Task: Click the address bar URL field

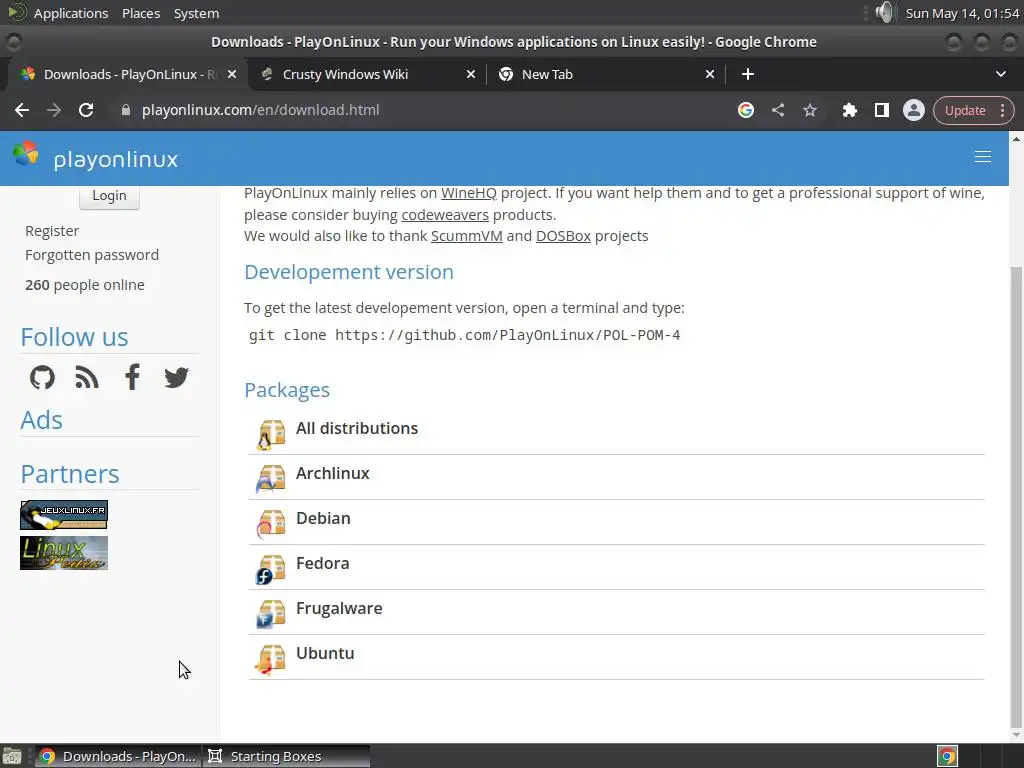Action: 400,110
